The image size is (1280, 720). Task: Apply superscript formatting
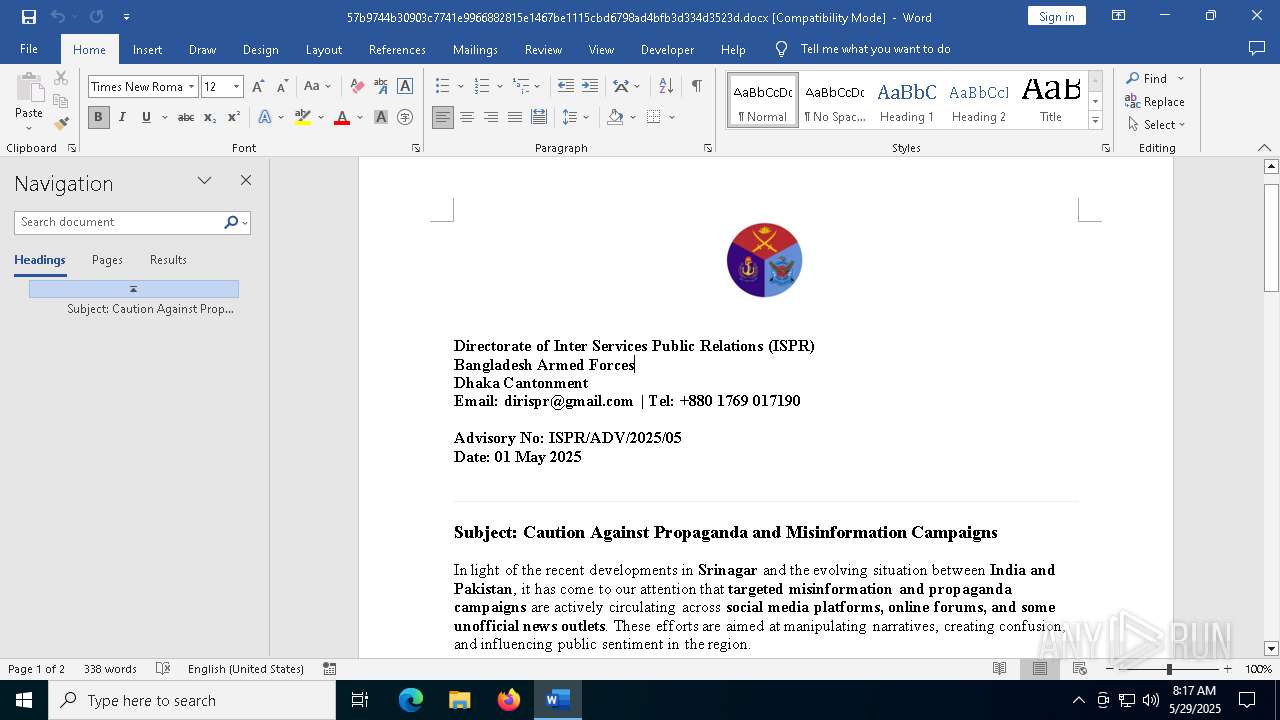coord(234,118)
